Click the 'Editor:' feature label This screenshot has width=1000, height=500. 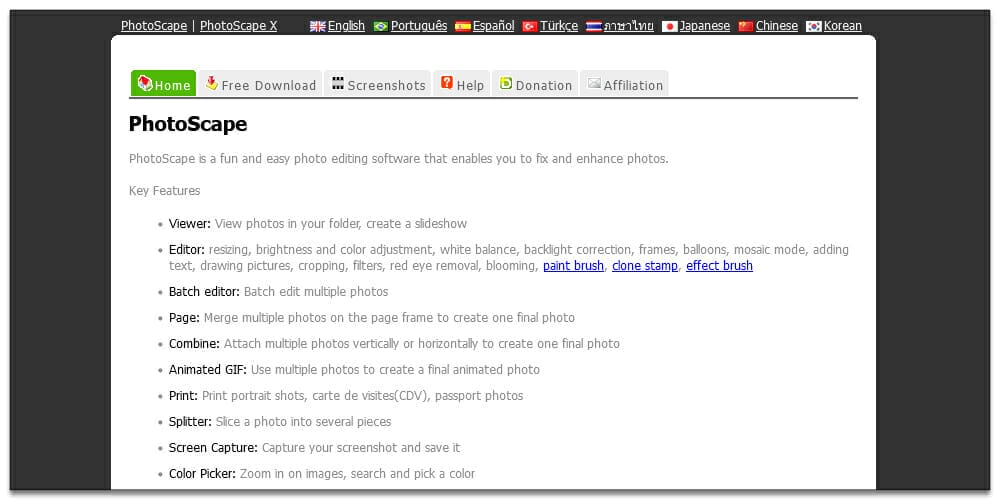click(187, 249)
